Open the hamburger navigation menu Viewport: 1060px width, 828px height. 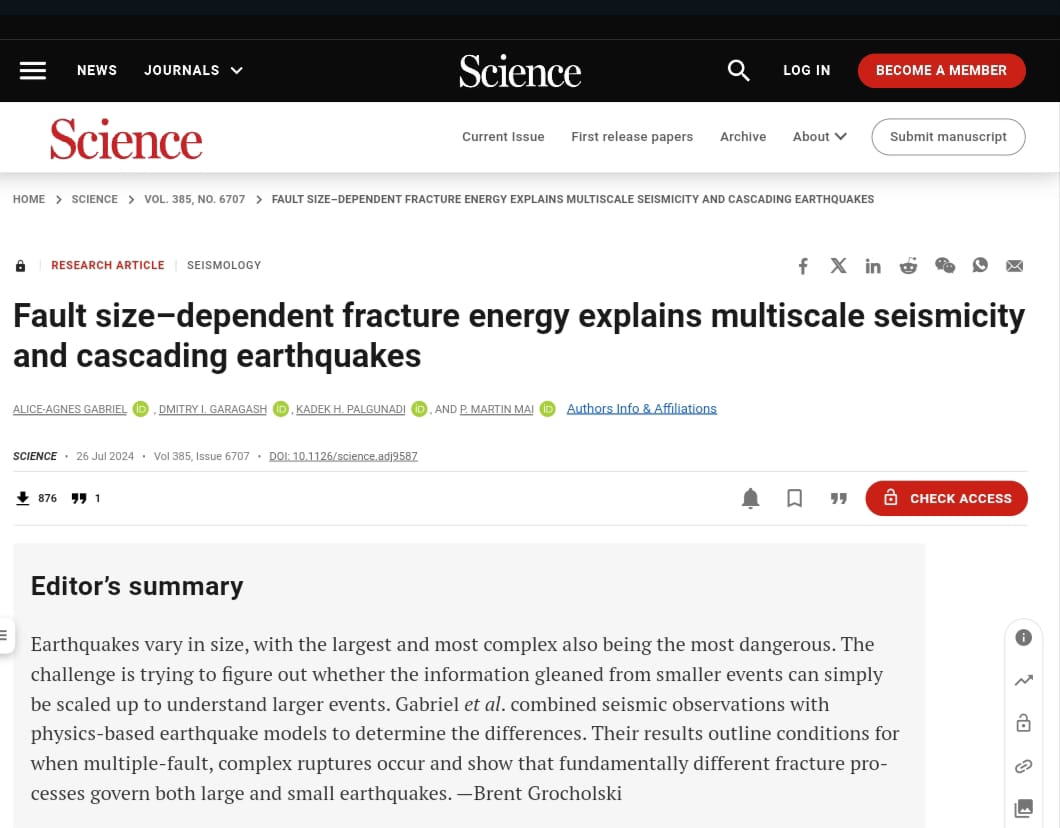pyautogui.click(x=33, y=70)
